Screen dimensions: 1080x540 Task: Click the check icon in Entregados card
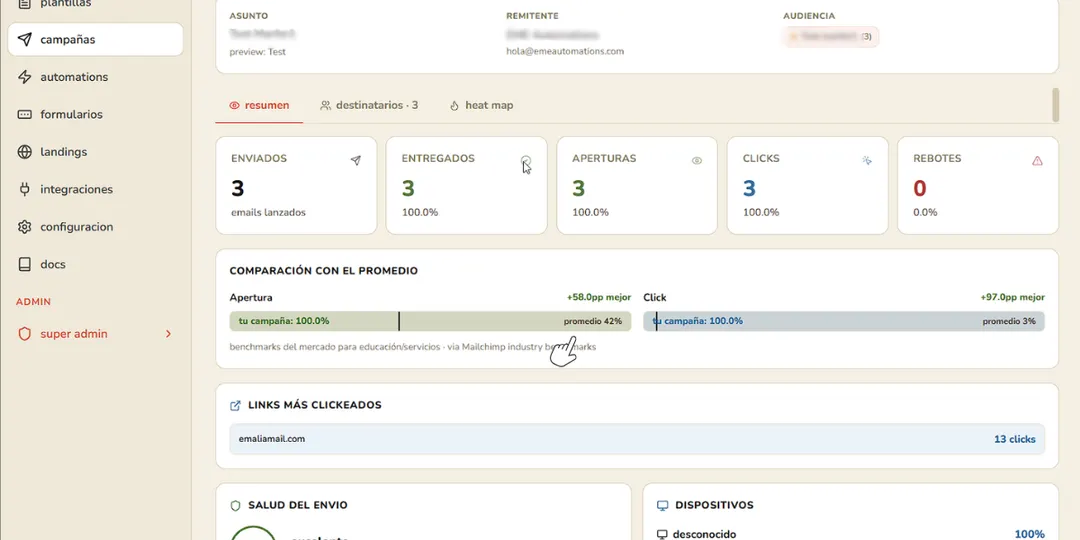526,160
